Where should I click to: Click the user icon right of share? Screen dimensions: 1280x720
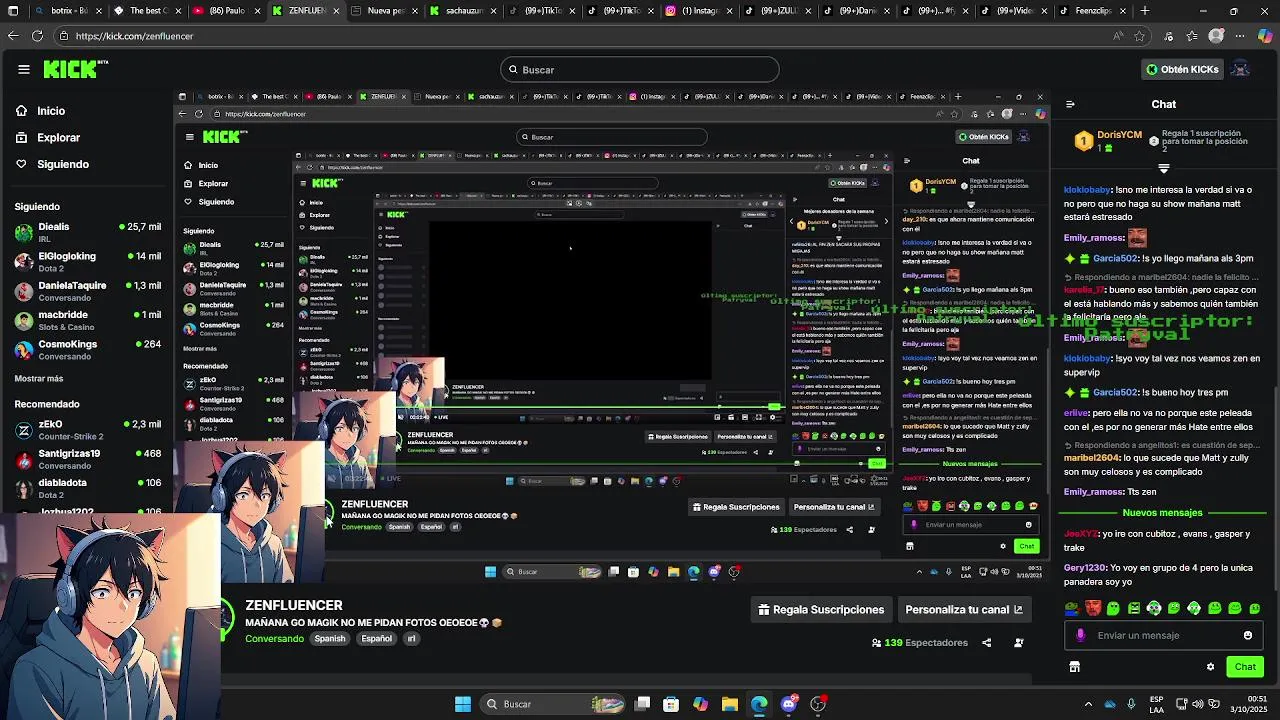(1019, 643)
